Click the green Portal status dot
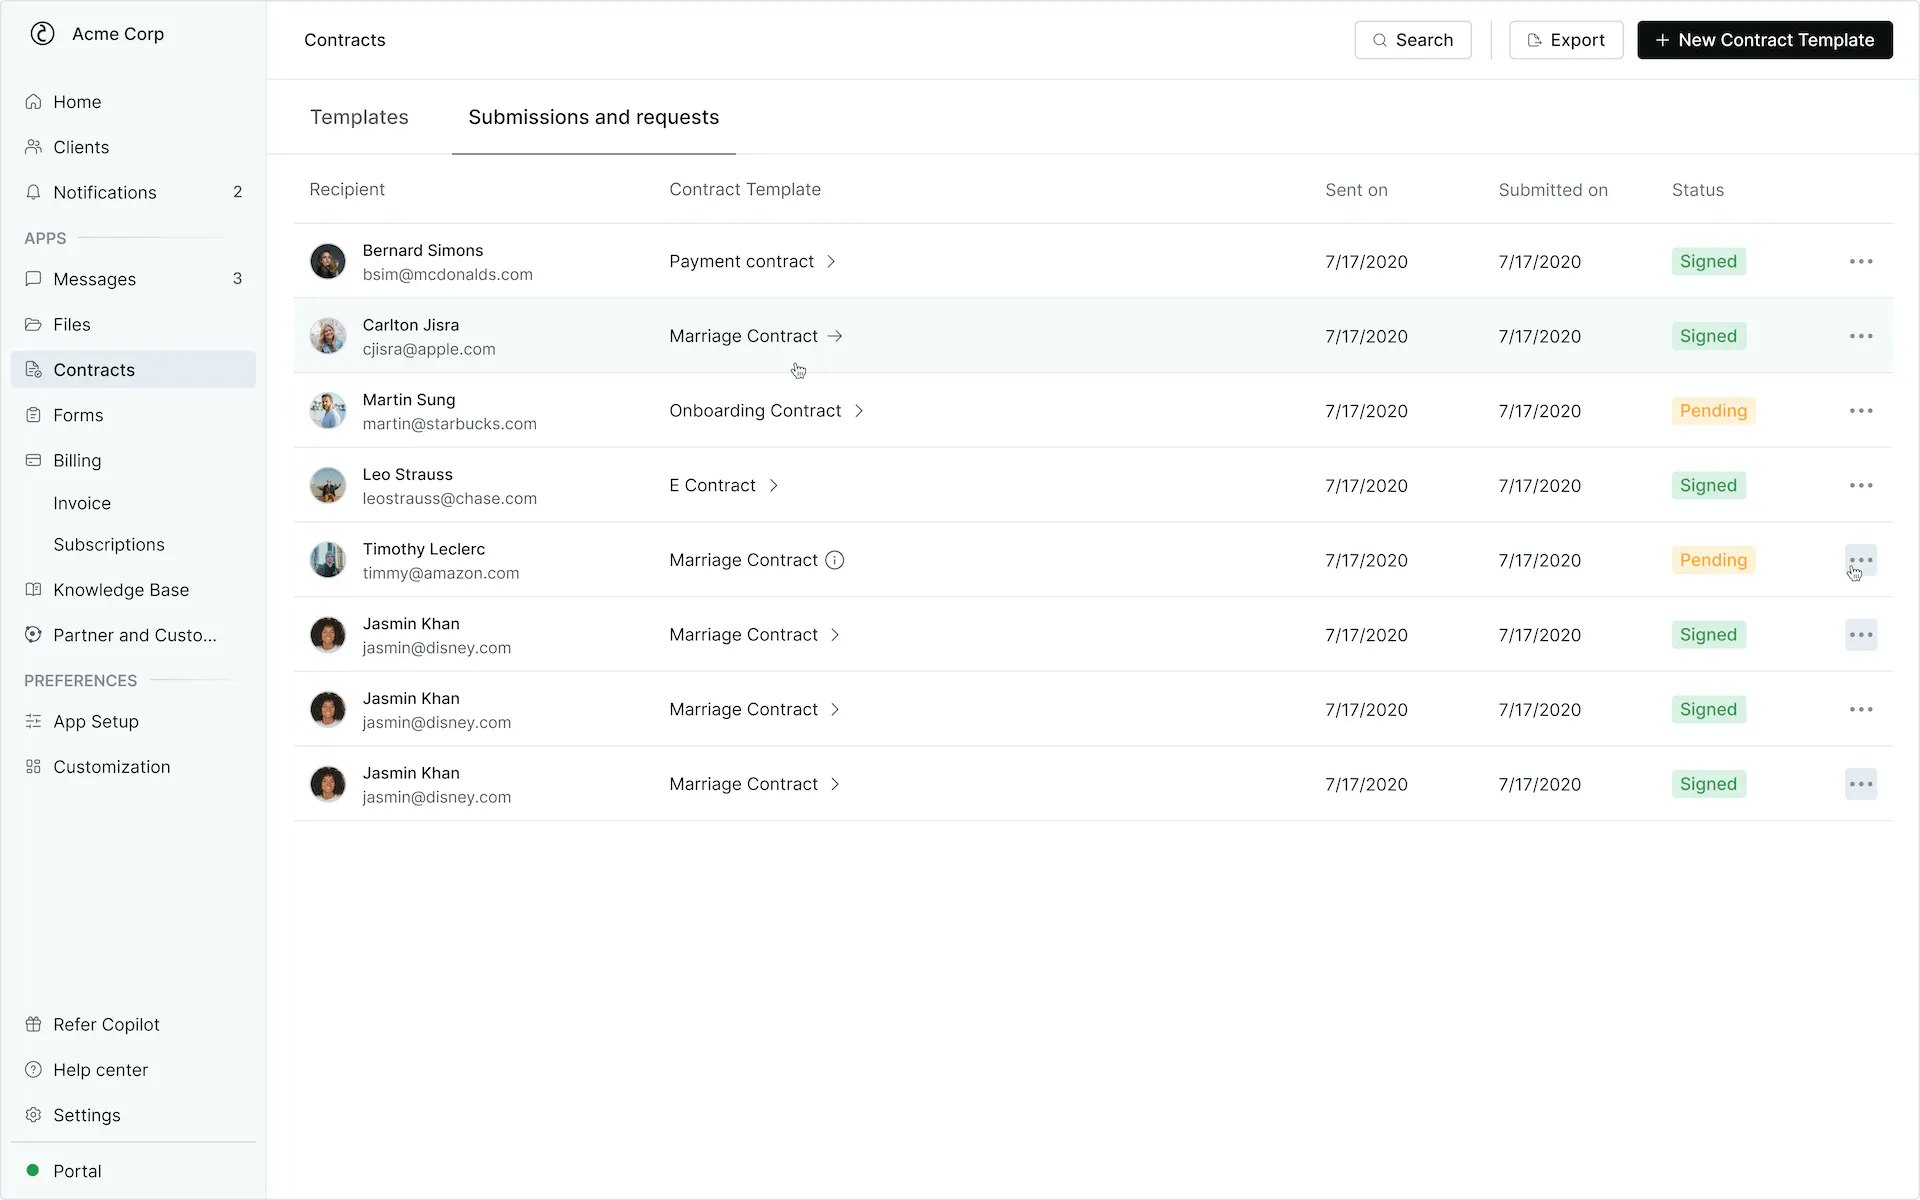1920x1200 pixels. pos(33,1170)
